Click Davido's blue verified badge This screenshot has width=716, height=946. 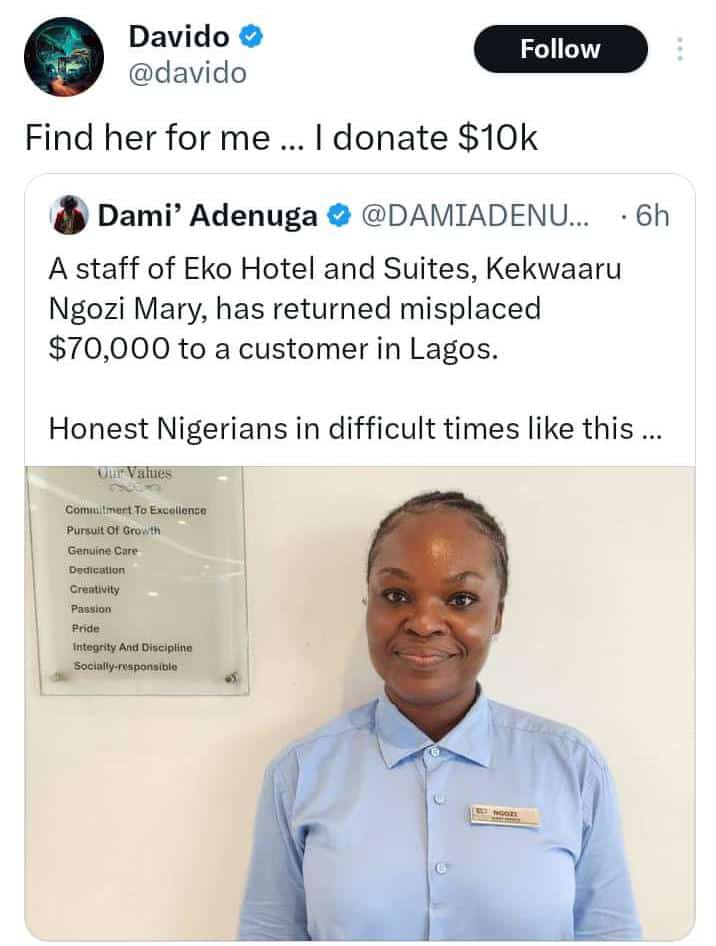[x=251, y=38]
